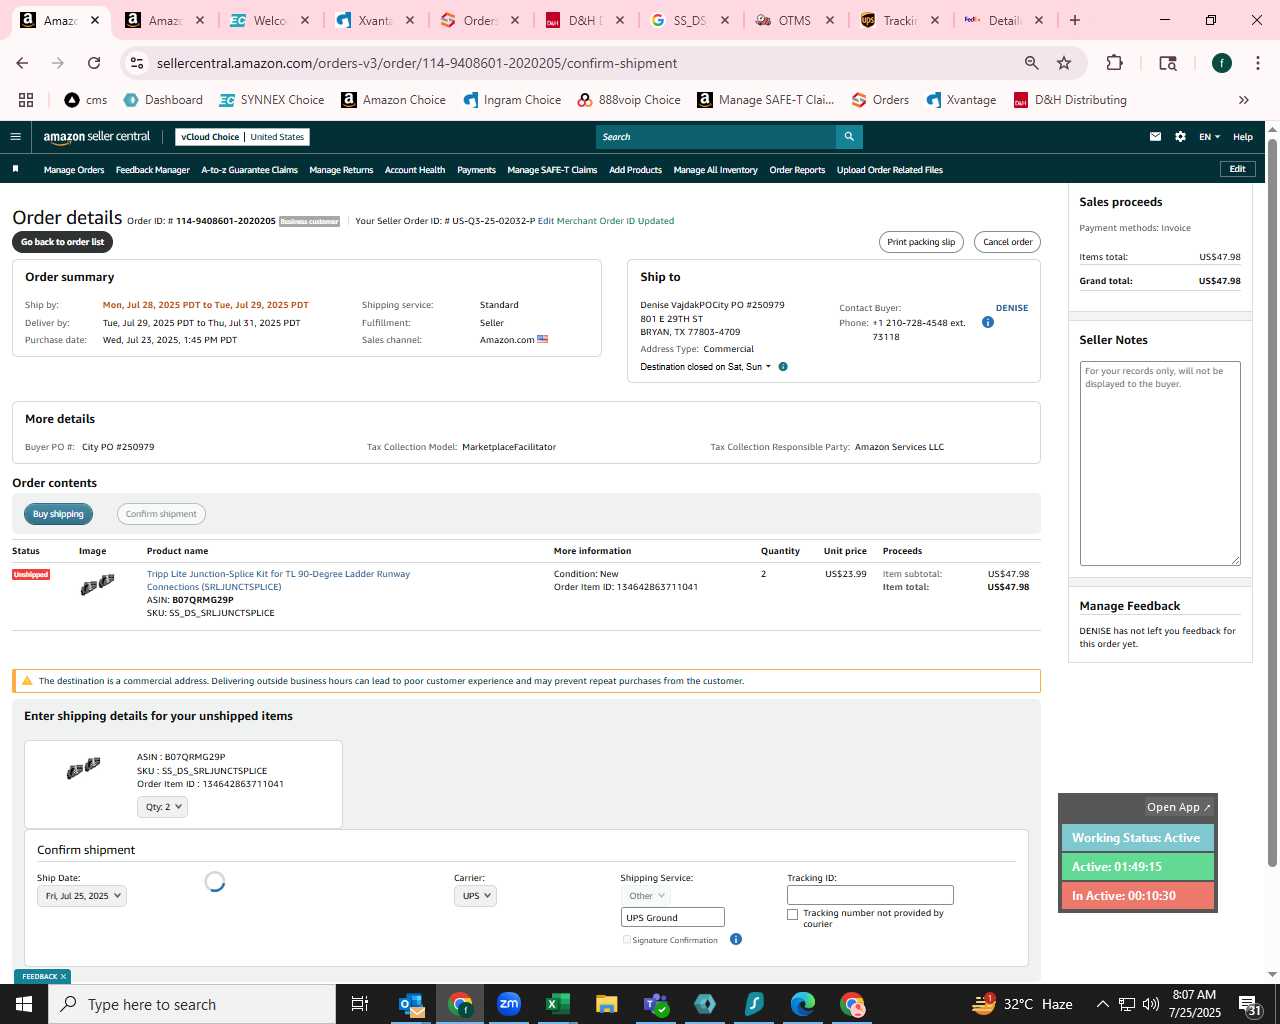Open the Chrome zoom magnifier icon
Image resolution: width=1280 pixels, height=1024 pixels.
coord(1032,63)
